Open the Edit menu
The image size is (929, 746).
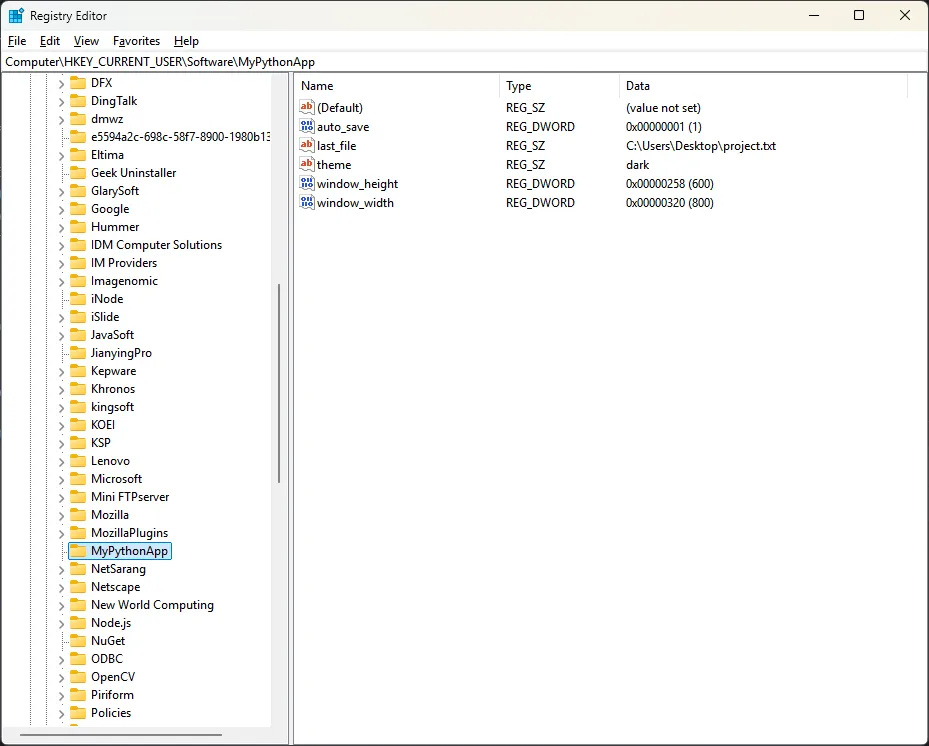(50, 41)
